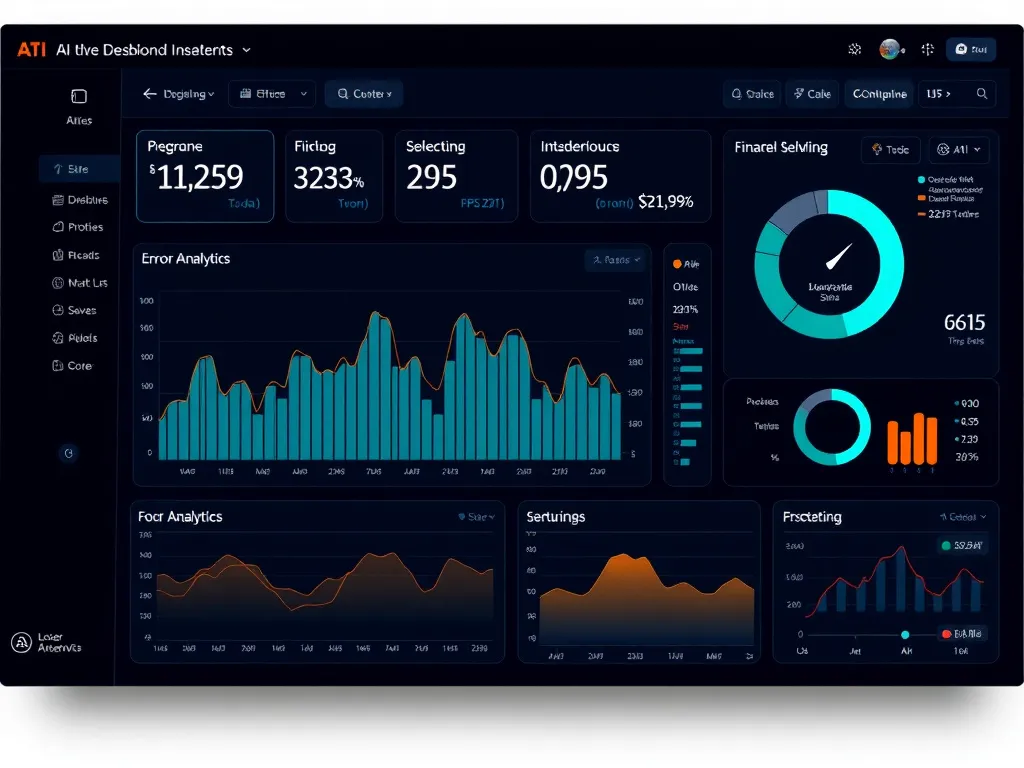Click the back arrow beside Degsing

point(150,94)
